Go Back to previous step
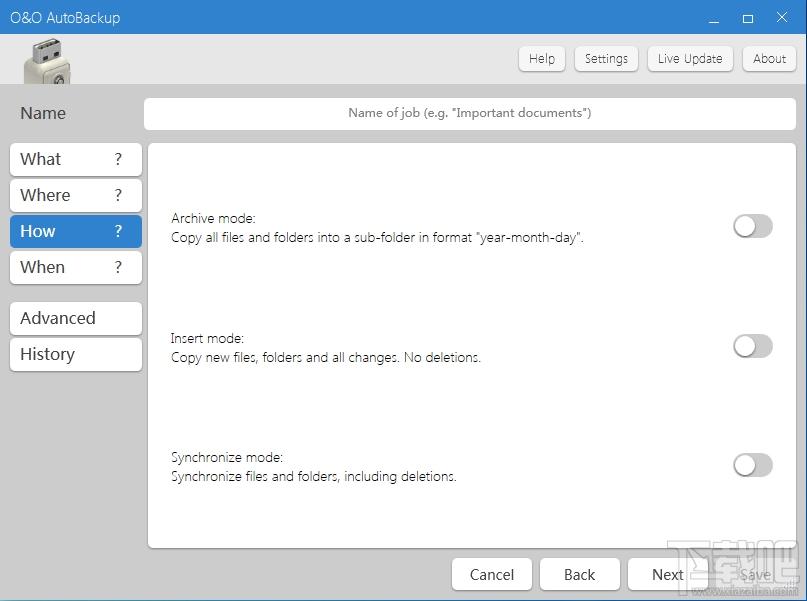807x601 pixels. tap(580, 574)
